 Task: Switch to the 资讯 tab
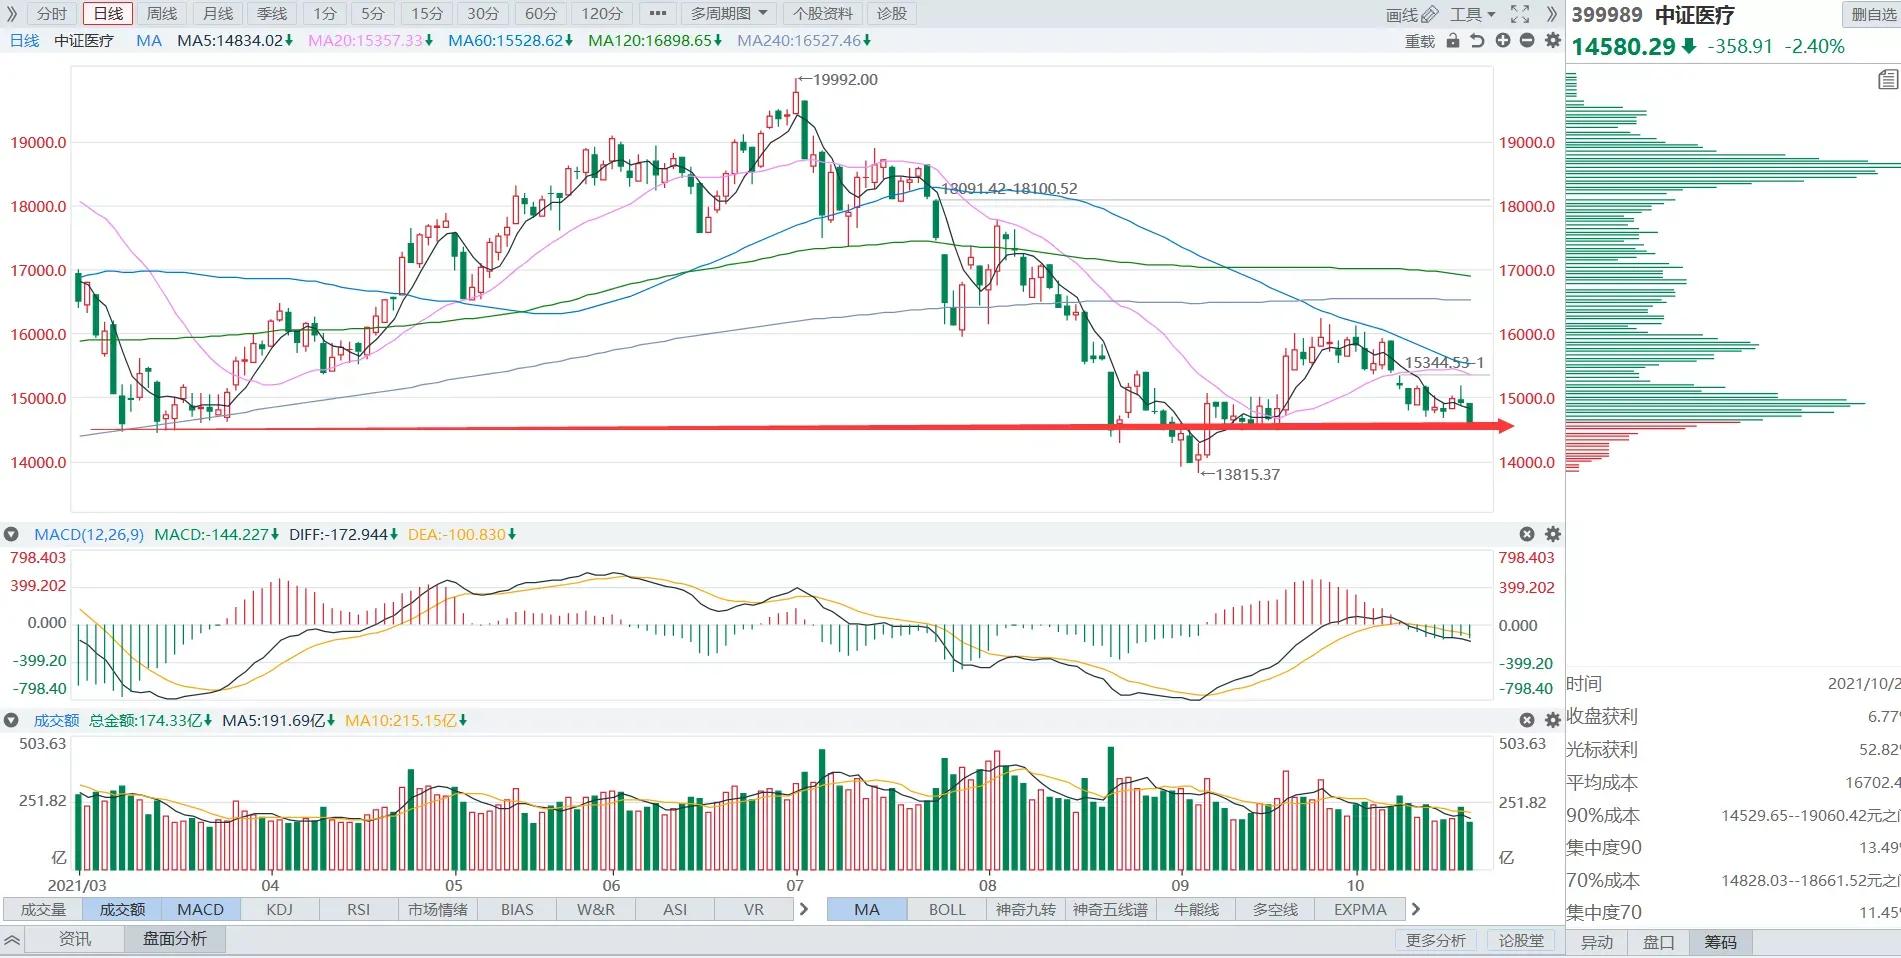pos(75,939)
